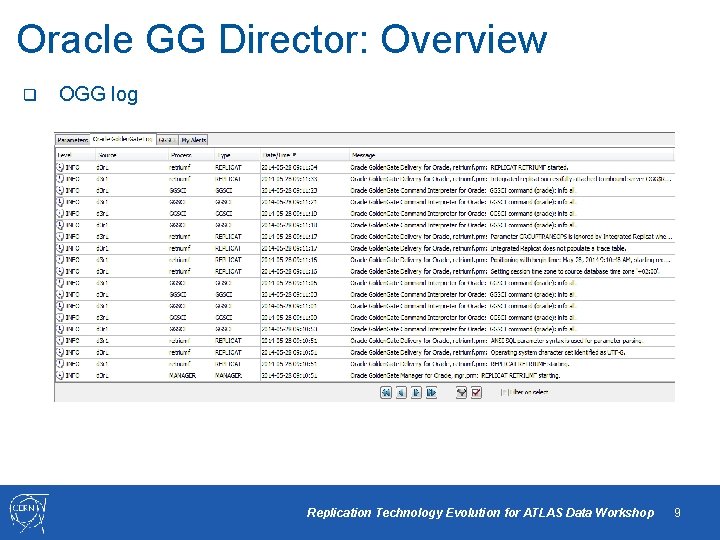The height and width of the screenshot is (540, 720).
Task: Open the log filter funnel icon
Action: (461, 393)
